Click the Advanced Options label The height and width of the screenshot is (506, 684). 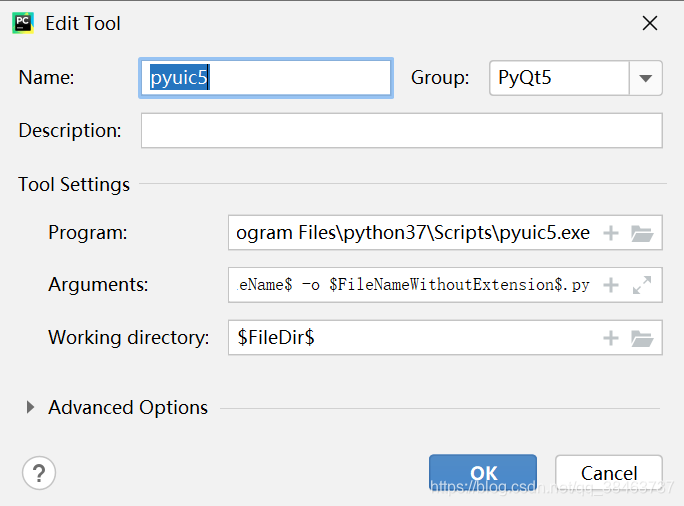click(128, 408)
